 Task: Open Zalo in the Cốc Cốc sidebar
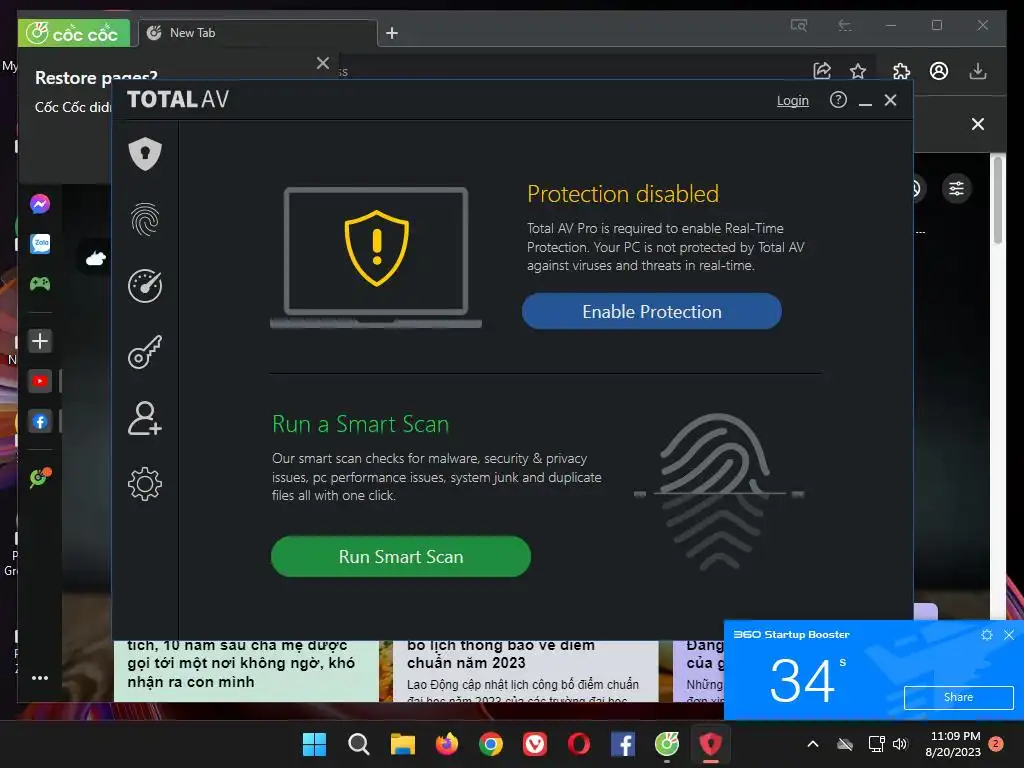click(40, 244)
